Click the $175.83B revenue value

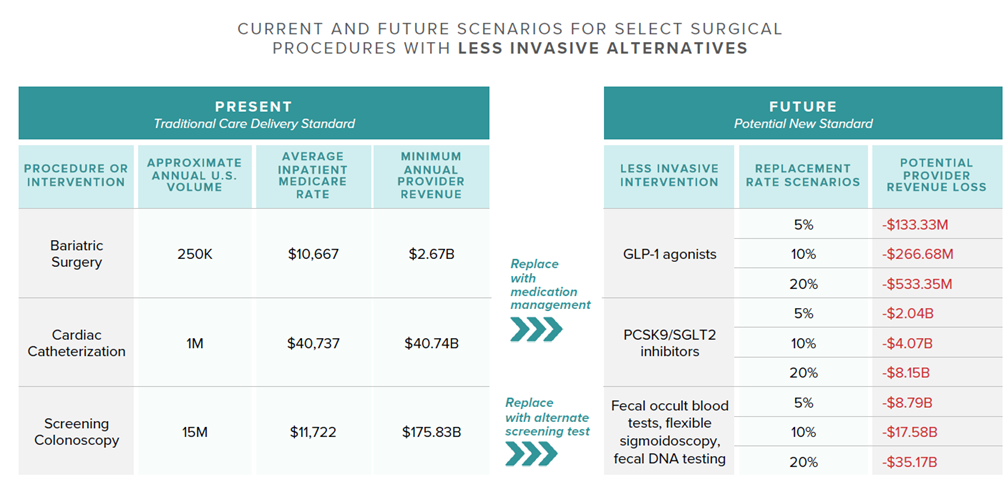click(x=433, y=432)
